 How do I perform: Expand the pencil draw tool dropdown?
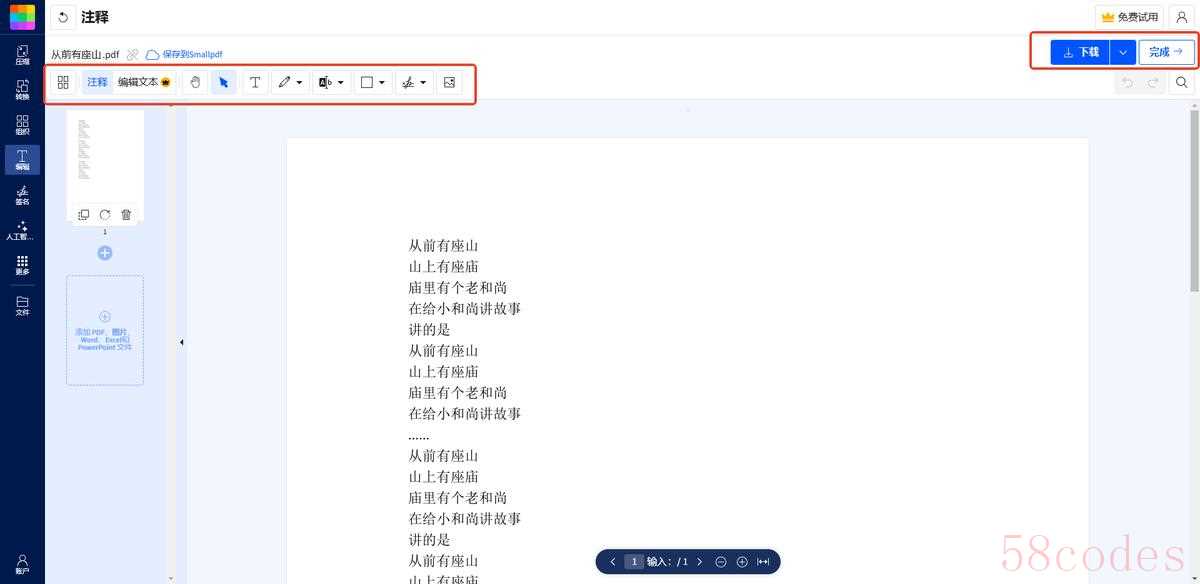point(299,83)
